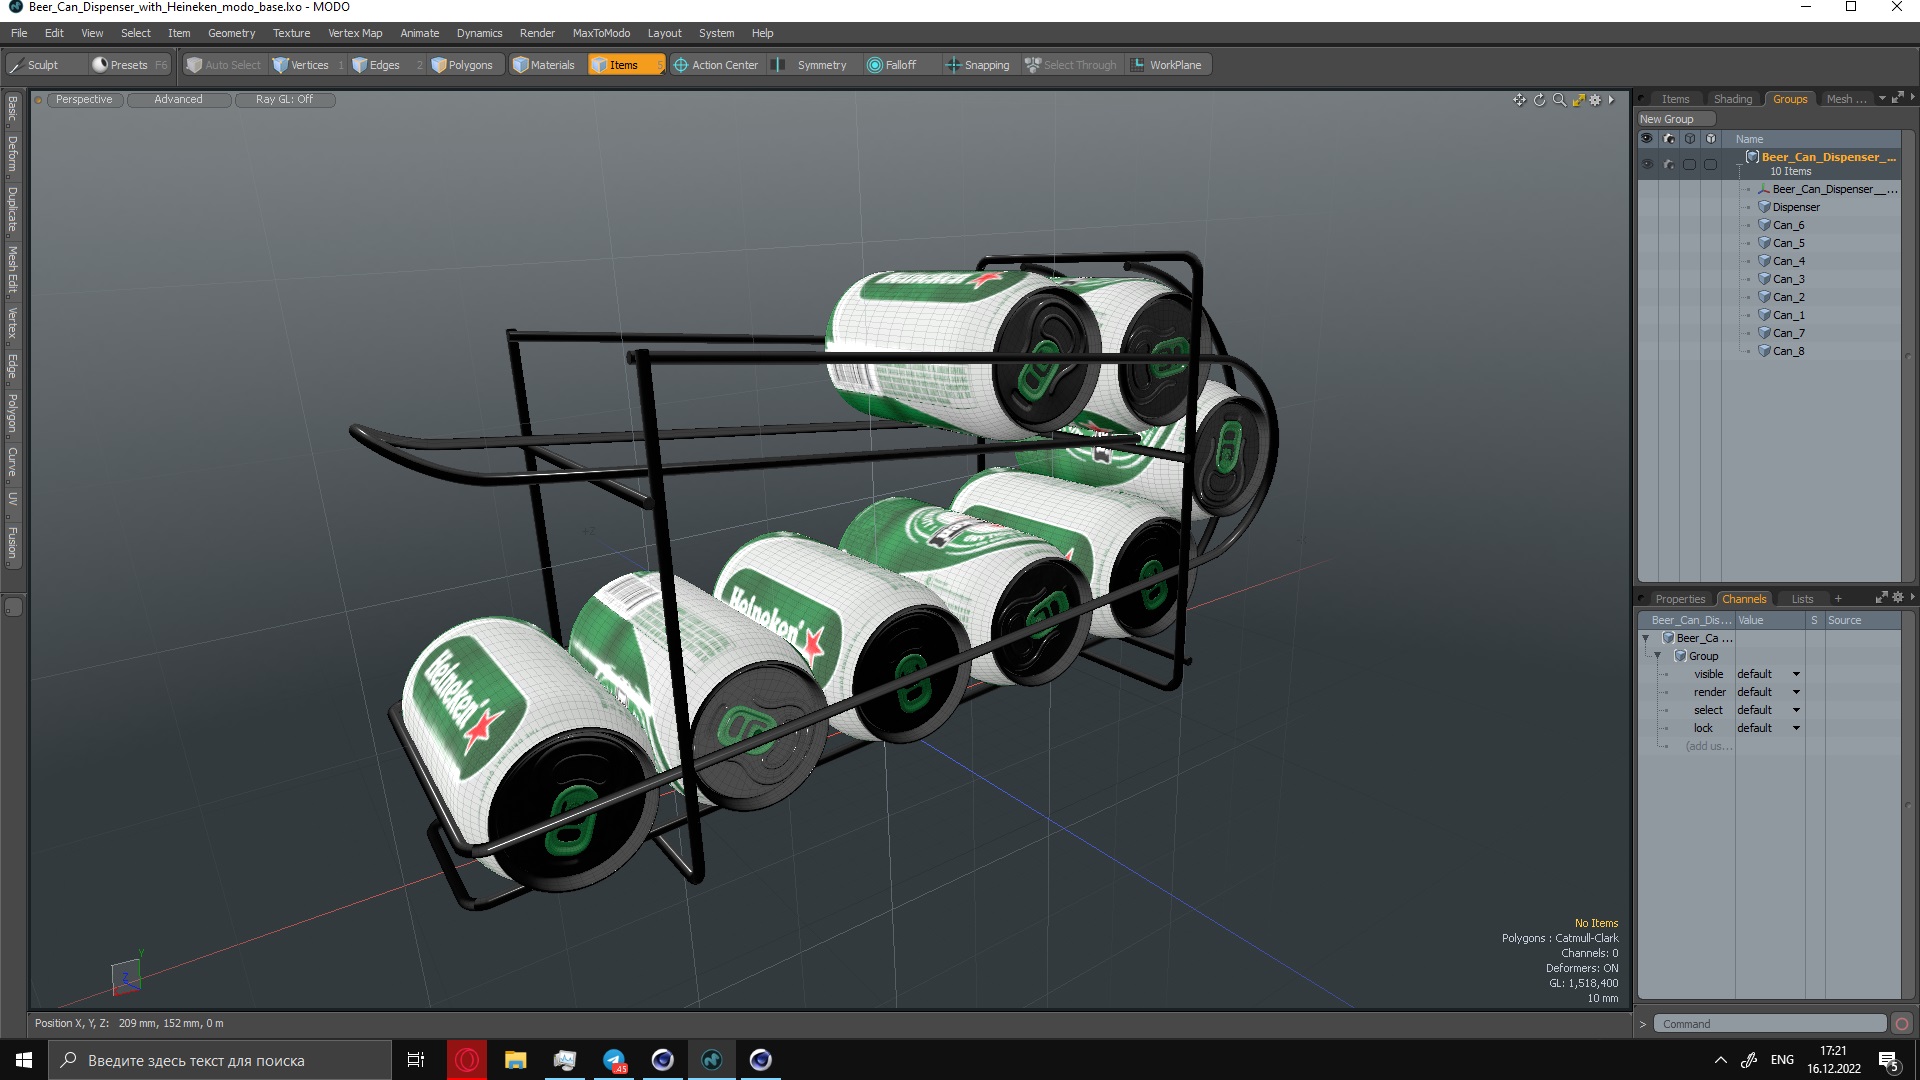Image resolution: width=1920 pixels, height=1080 pixels.
Task: Maximize the Groups panel with expand icon
Action: point(1897,98)
